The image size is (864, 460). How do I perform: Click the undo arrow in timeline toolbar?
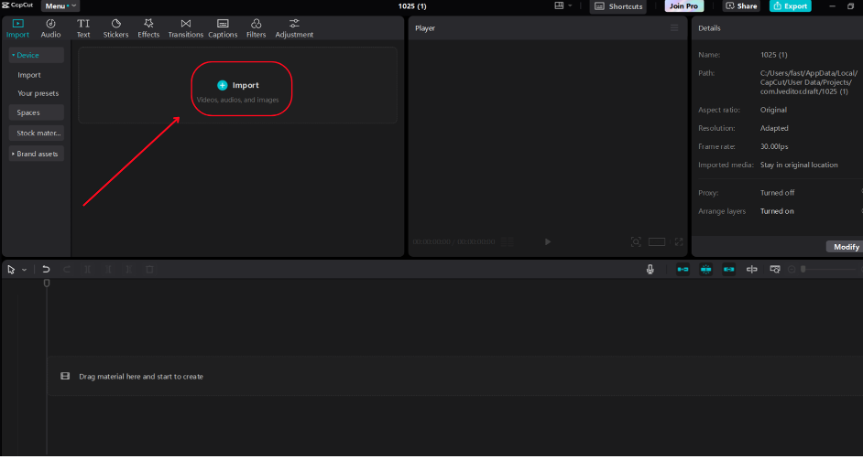pos(46,269)
